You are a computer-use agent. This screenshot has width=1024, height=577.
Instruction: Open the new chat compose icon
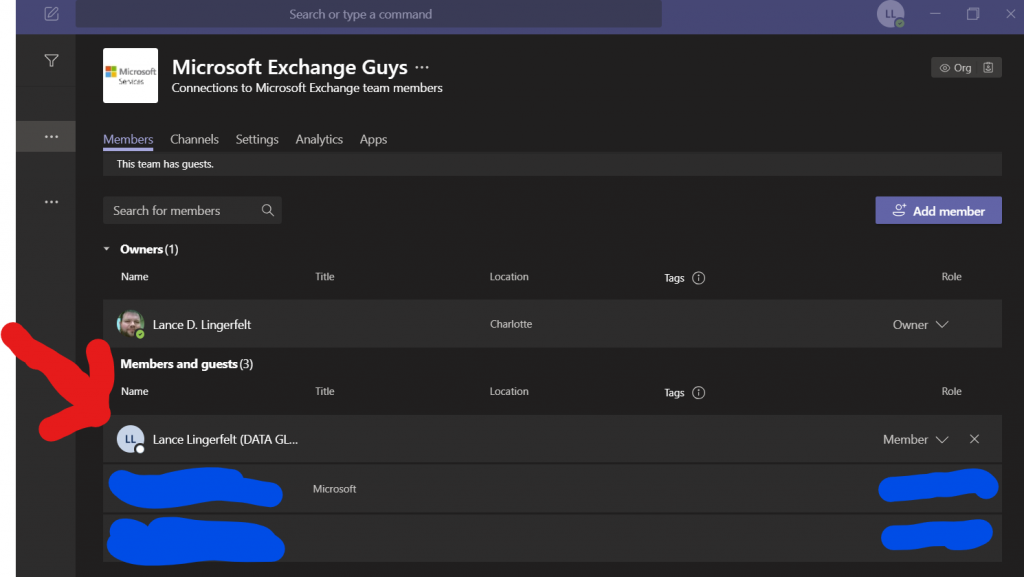pyautogui.click(x=52, y=14)
